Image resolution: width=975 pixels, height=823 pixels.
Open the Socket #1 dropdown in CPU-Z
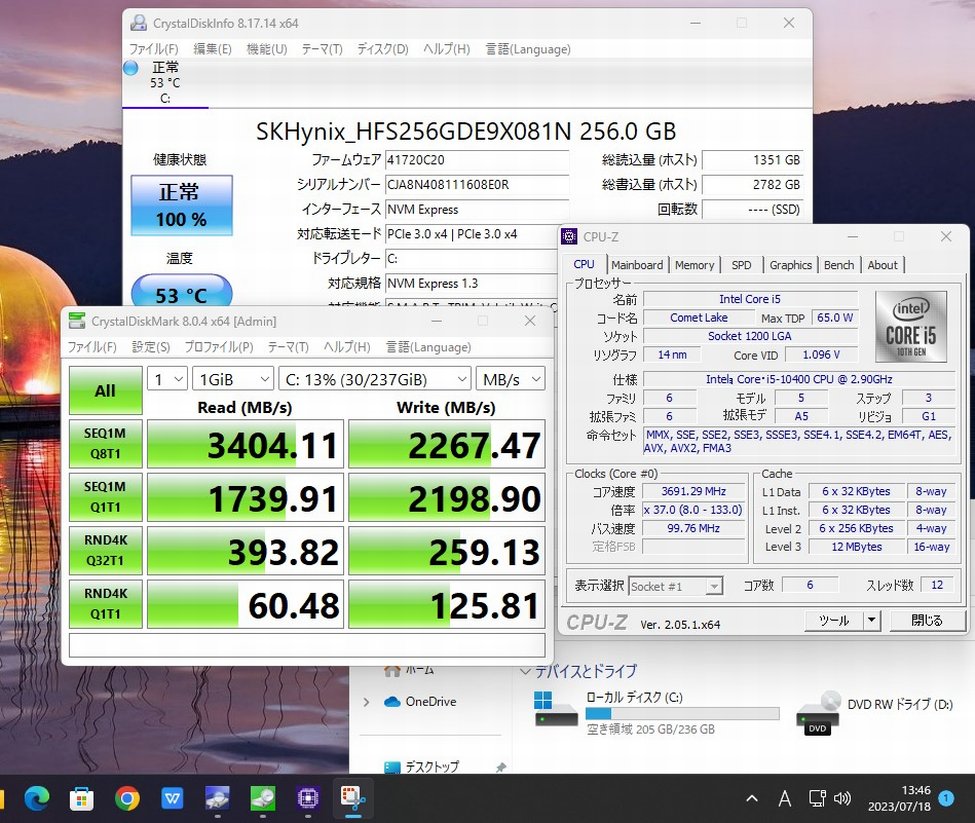coord(676,587)
